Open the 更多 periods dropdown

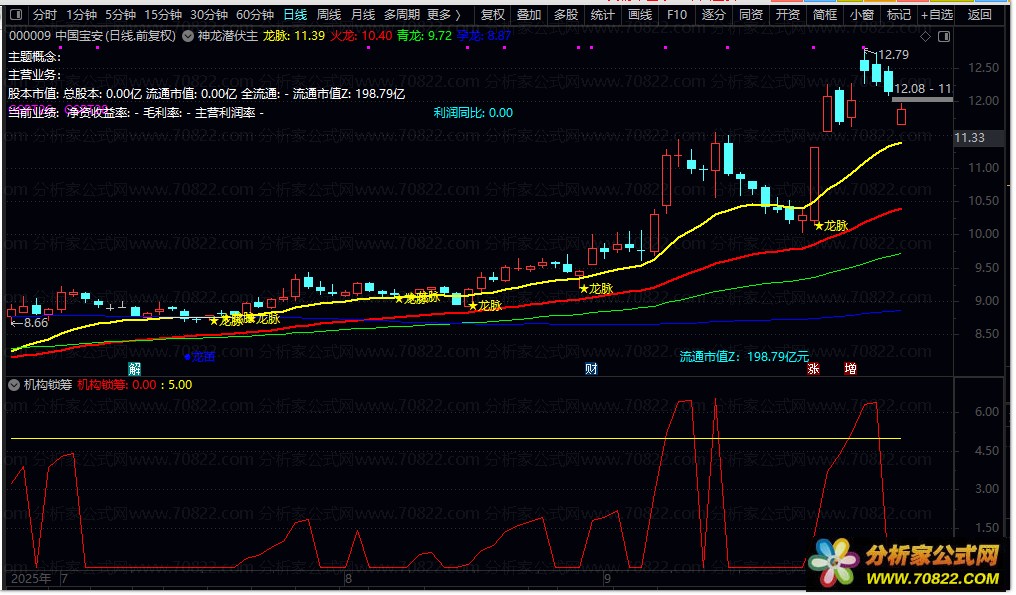(444, 15)
